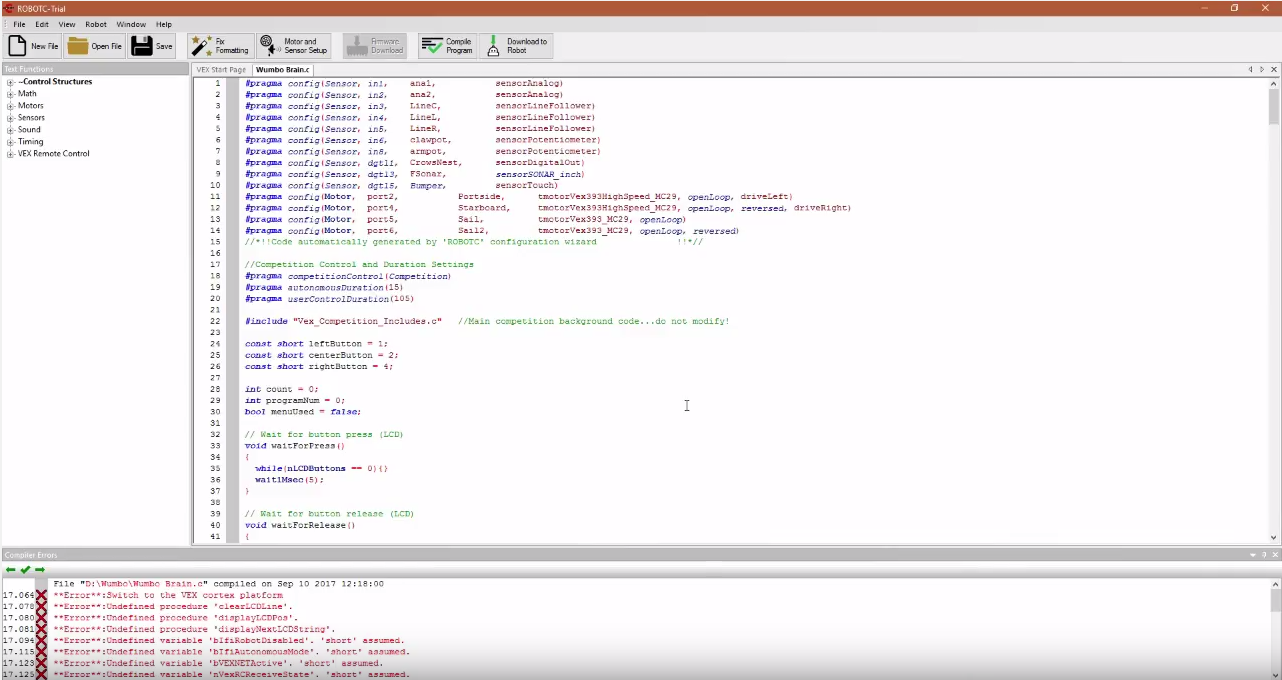This screenshot has width=1282, height=680.
Task: Create a new file with New File
Action: (34, 46)
